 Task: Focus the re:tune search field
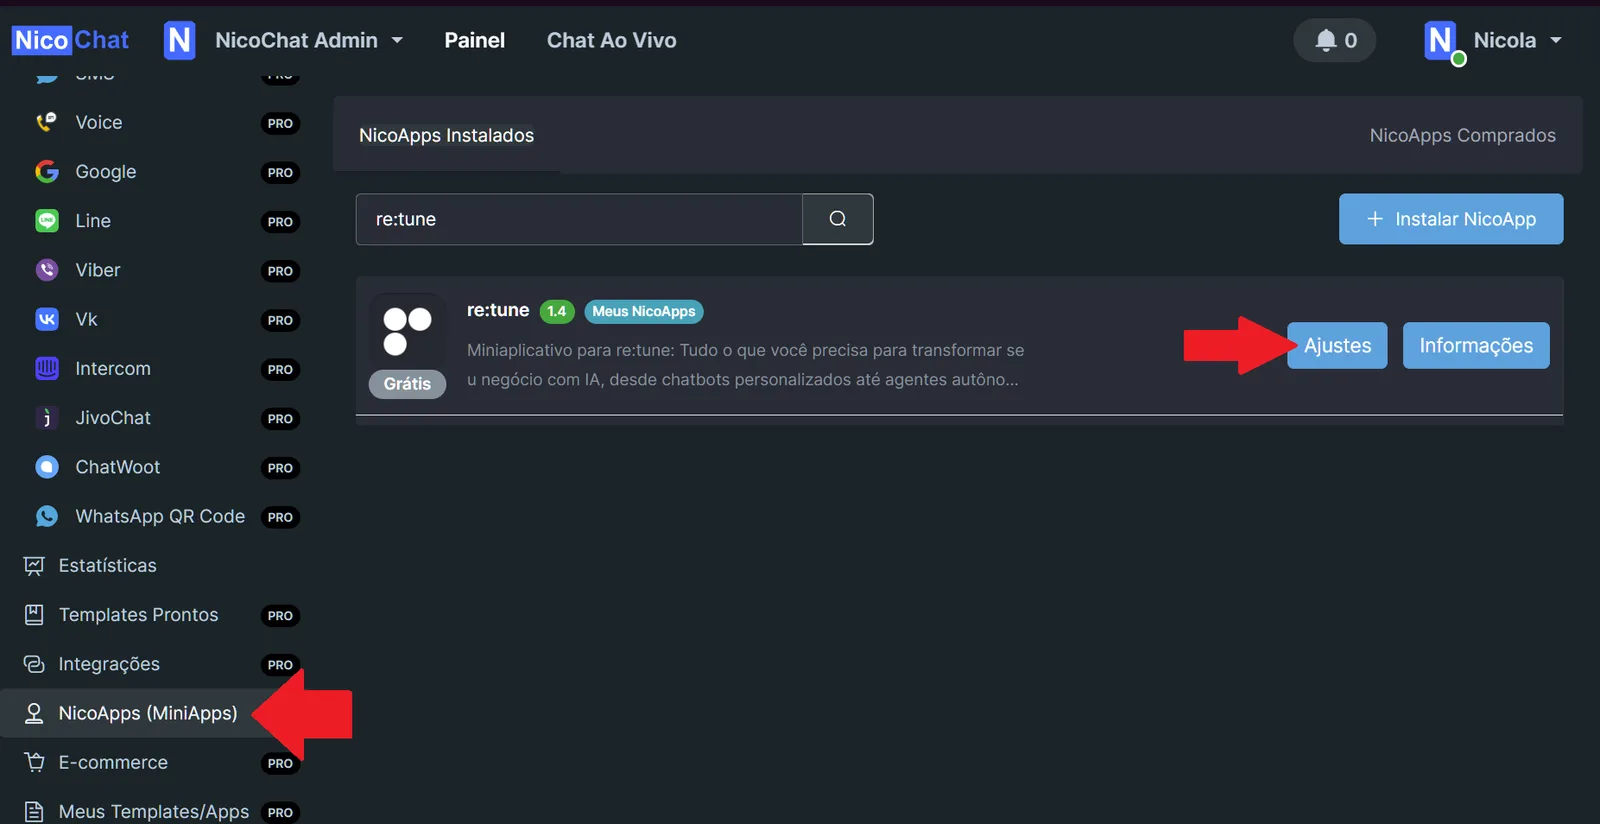click(x=579, y=219)
